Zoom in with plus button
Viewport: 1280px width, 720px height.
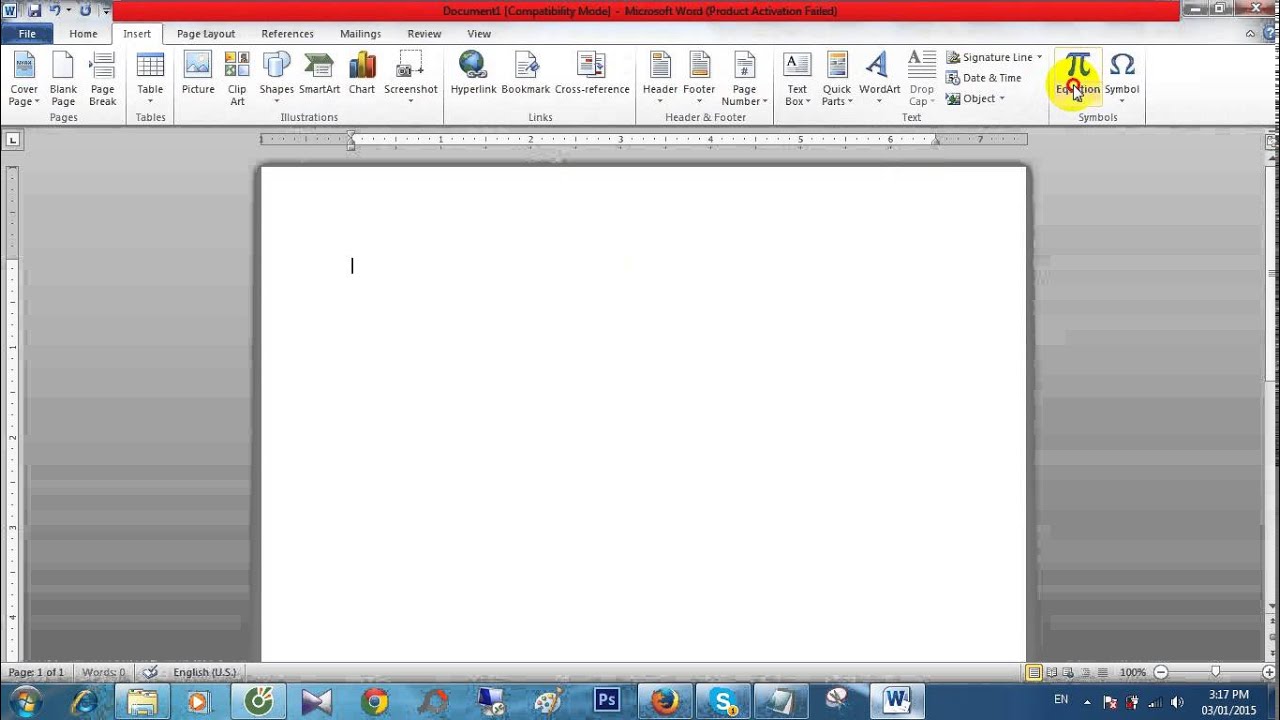(1269, 672)
